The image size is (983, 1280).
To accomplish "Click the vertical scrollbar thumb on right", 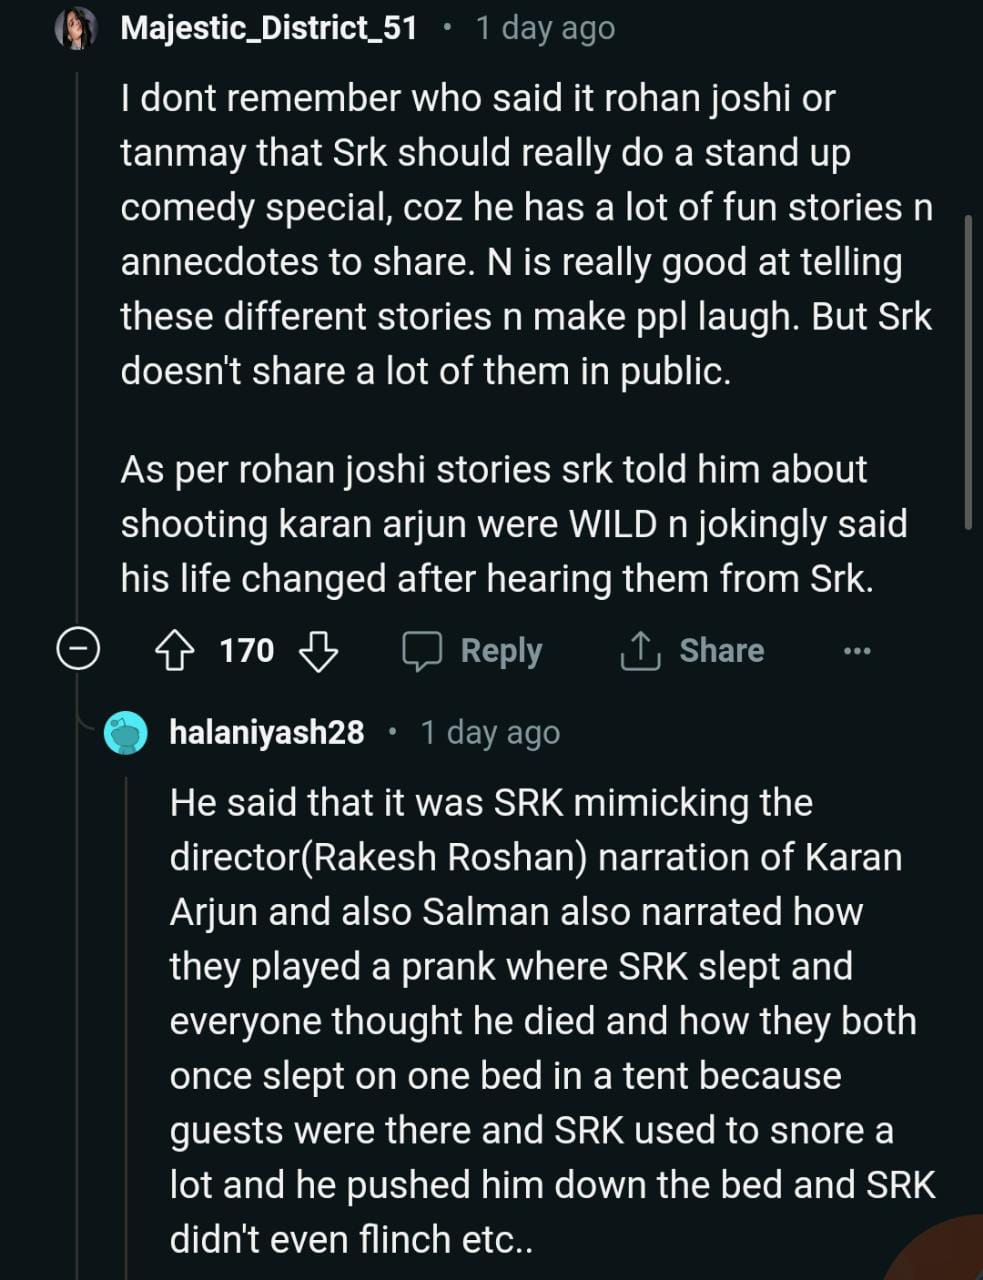I will coord(967,370).
